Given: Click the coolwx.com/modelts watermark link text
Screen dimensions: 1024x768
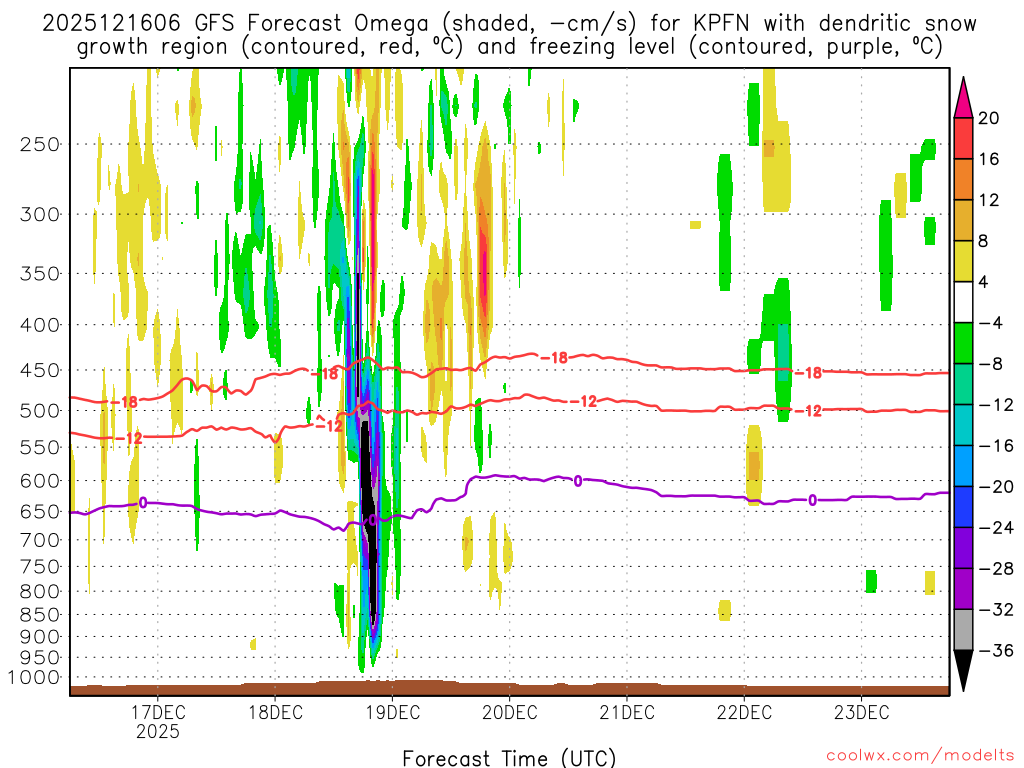Looking at the screenshot, I should tap(920, 756).
